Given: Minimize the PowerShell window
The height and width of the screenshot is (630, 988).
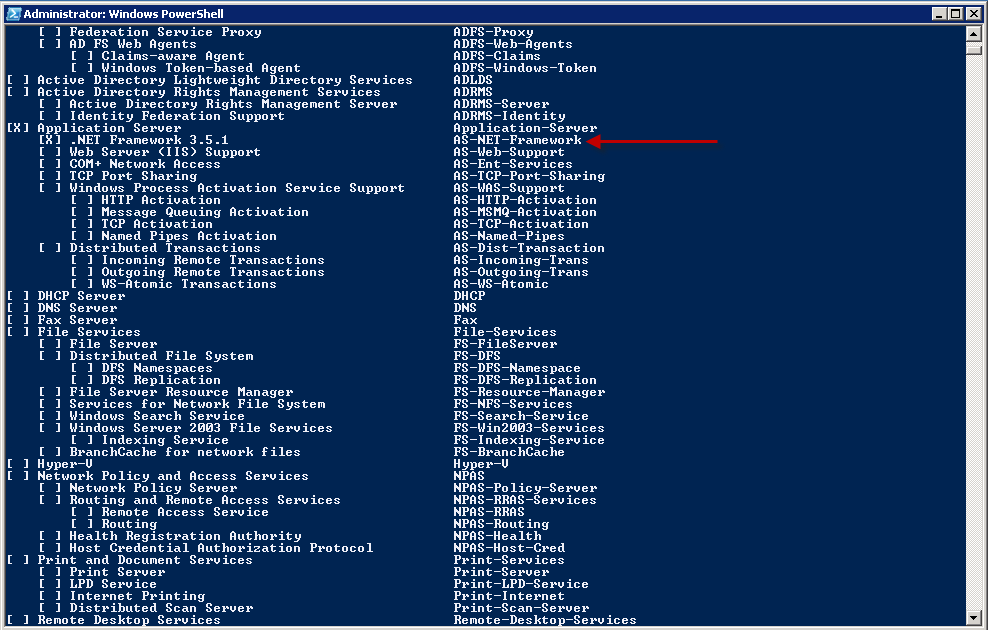Looking at the screenshot, I should click(x=939, y=13).
